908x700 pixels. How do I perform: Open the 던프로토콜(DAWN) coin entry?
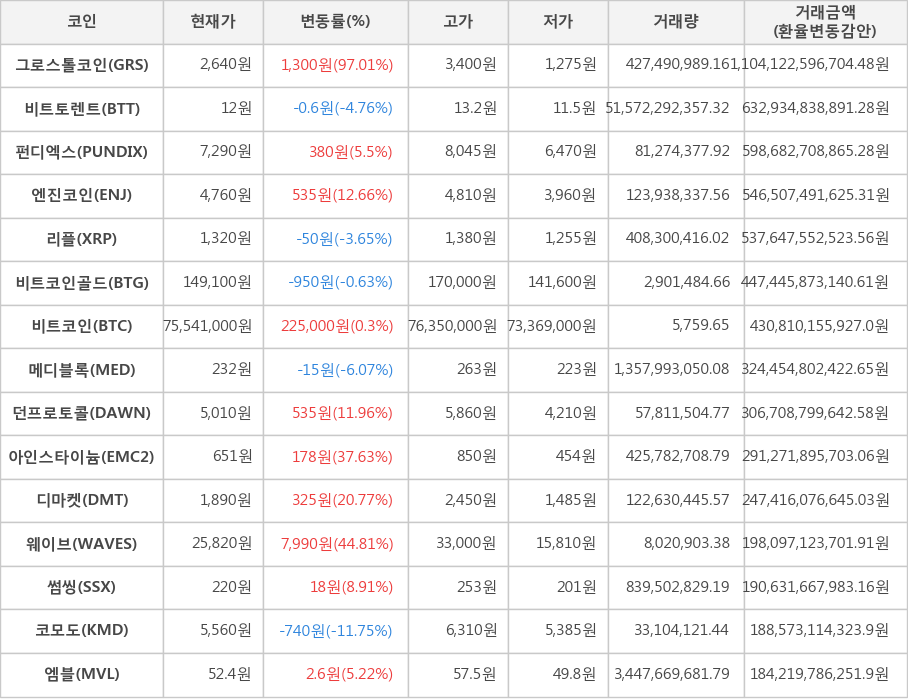tap(82, 413)
